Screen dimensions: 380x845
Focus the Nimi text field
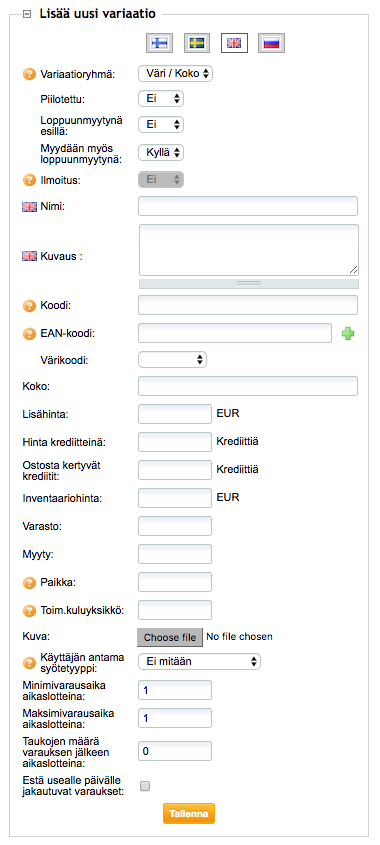pyautogui.click(x=248, y=206)
